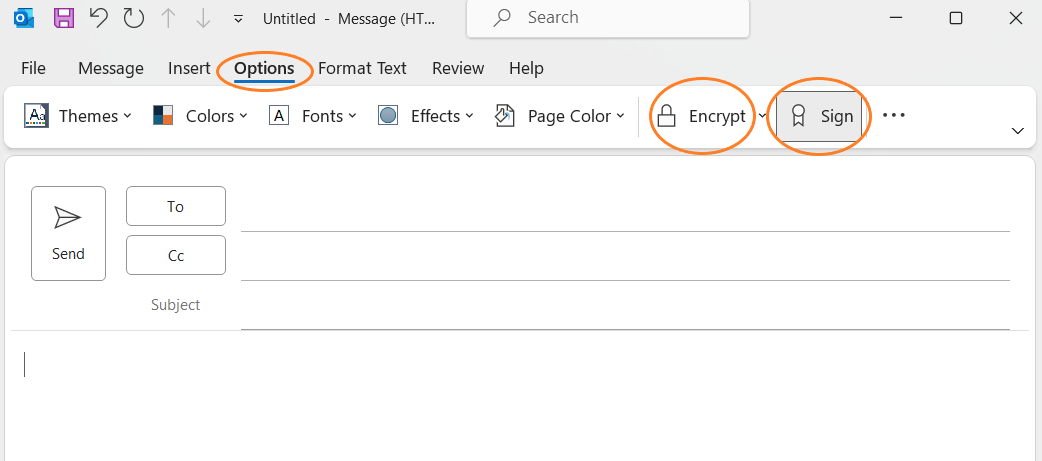Expand the Encrypt options arrow
The width and height of the screenshot is (1042, 461).
coord(762,116)
